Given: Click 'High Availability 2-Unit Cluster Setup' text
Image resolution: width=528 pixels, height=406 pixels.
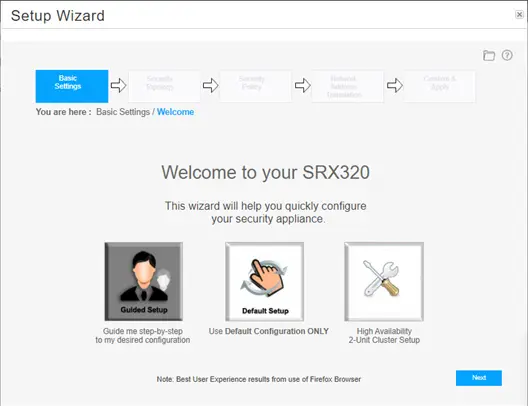Looking at the screenshot, I should click(x=384, y=336).
